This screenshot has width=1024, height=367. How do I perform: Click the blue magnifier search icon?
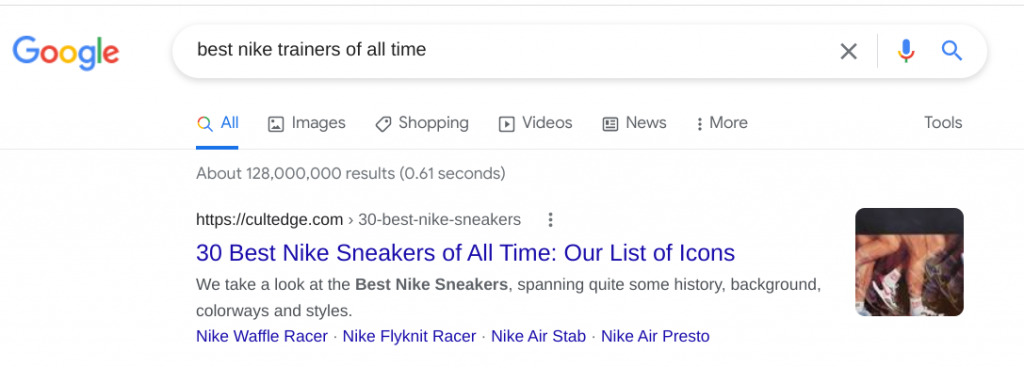point(952,50)
